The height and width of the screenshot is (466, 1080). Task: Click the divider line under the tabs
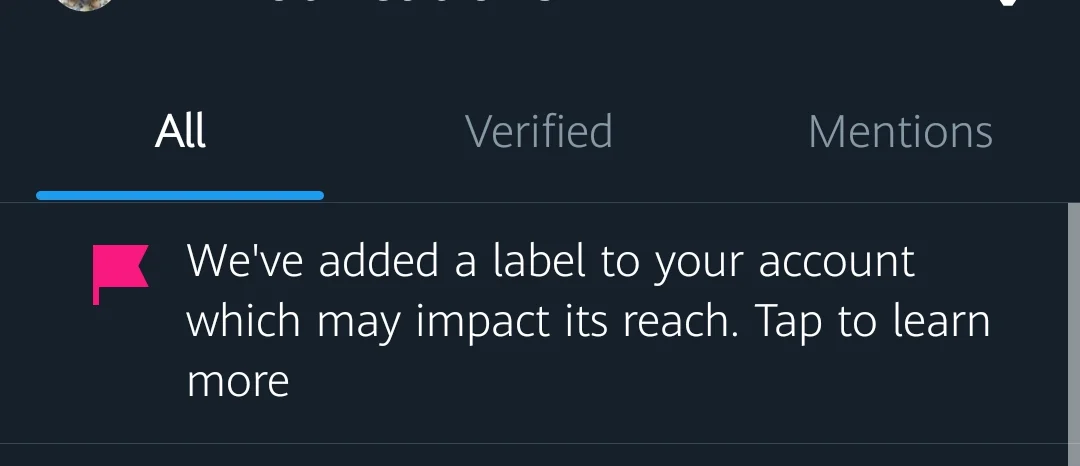(700, 203)
